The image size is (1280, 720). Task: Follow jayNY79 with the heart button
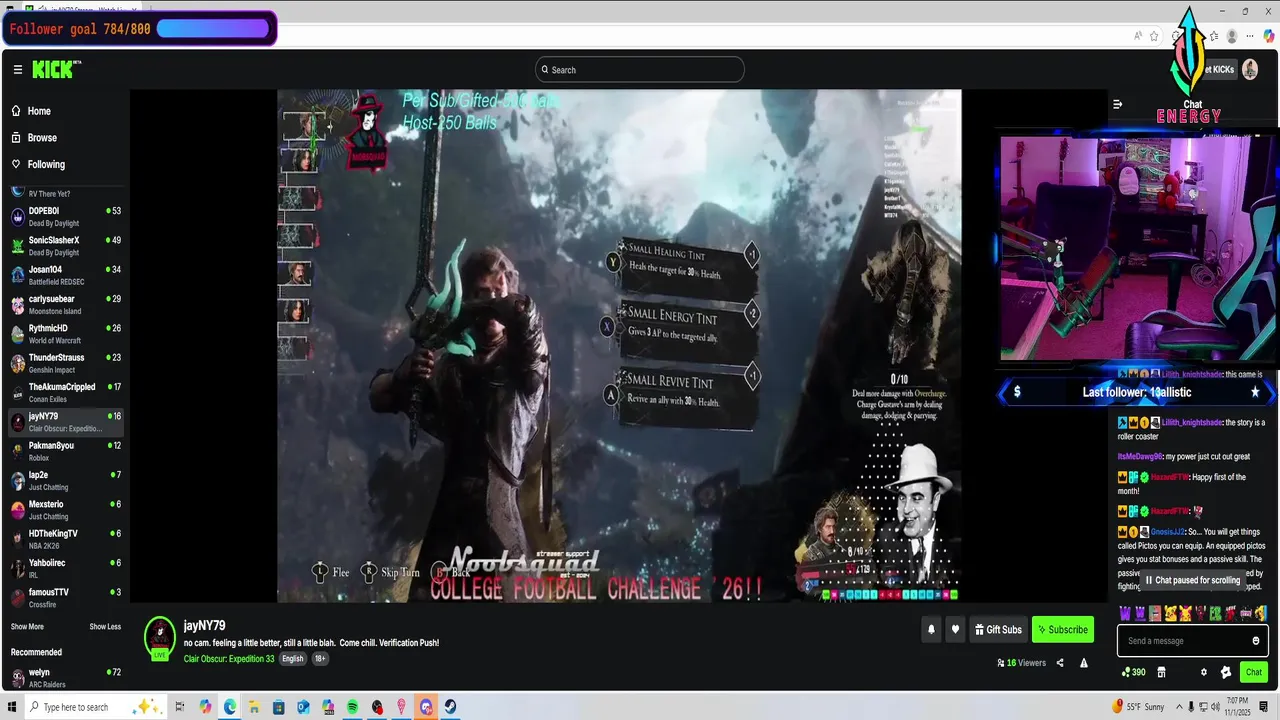point(955,630)
